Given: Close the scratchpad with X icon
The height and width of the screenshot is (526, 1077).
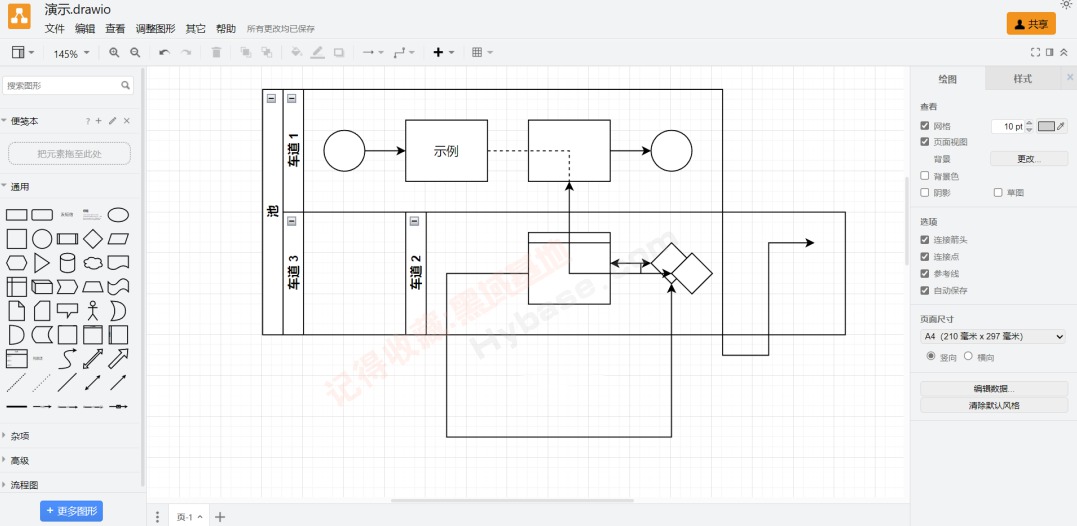Looking at the screenshot, I should coord(126,121).
